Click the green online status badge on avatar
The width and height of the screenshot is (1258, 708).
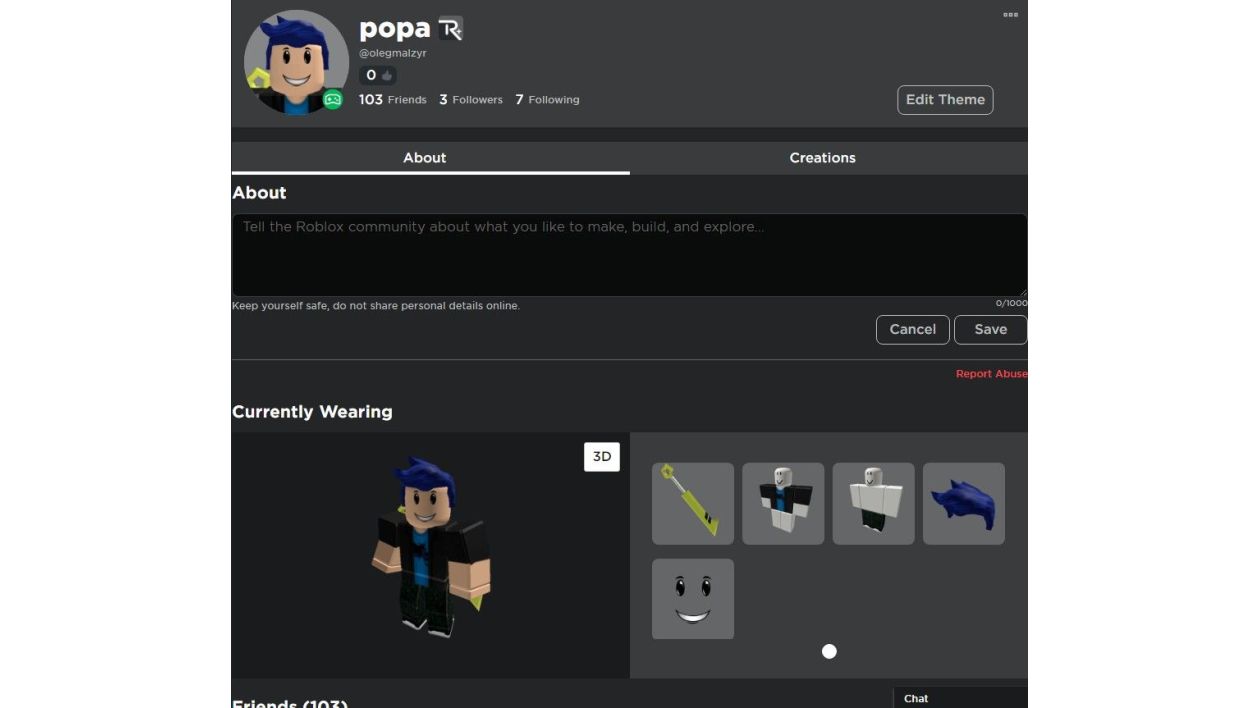click(333, 99)
